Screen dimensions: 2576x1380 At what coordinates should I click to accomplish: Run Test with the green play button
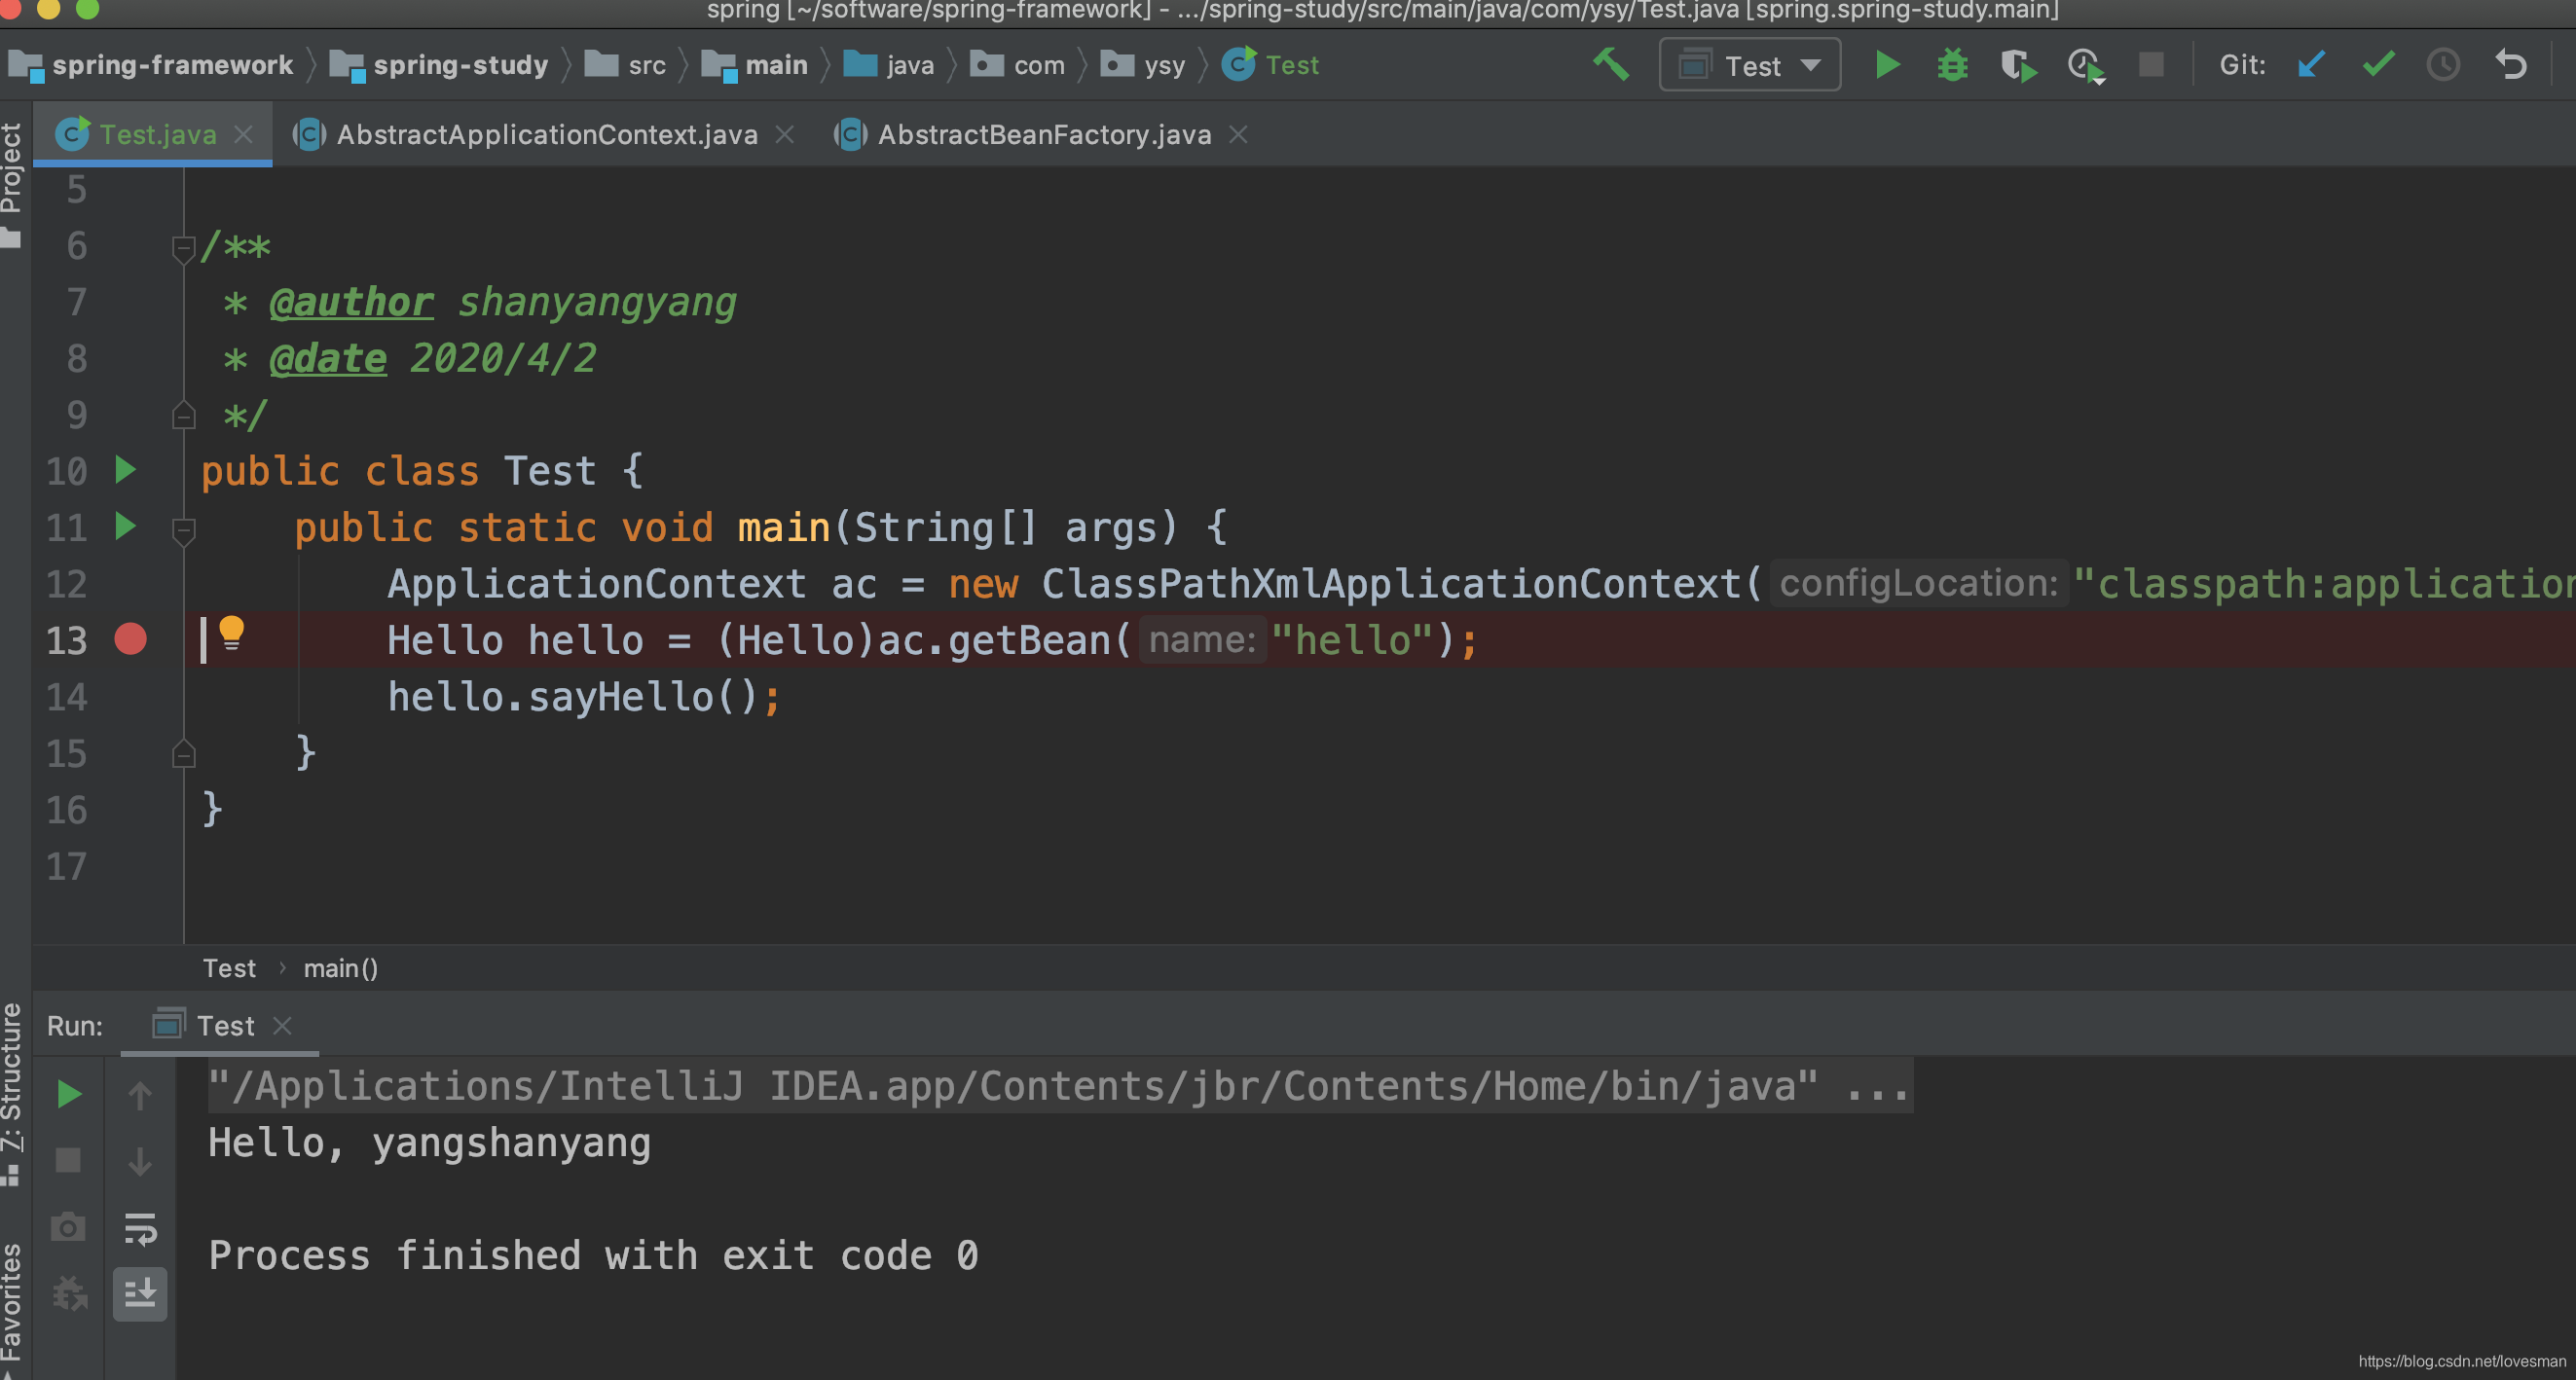[x=1887, y=66]
